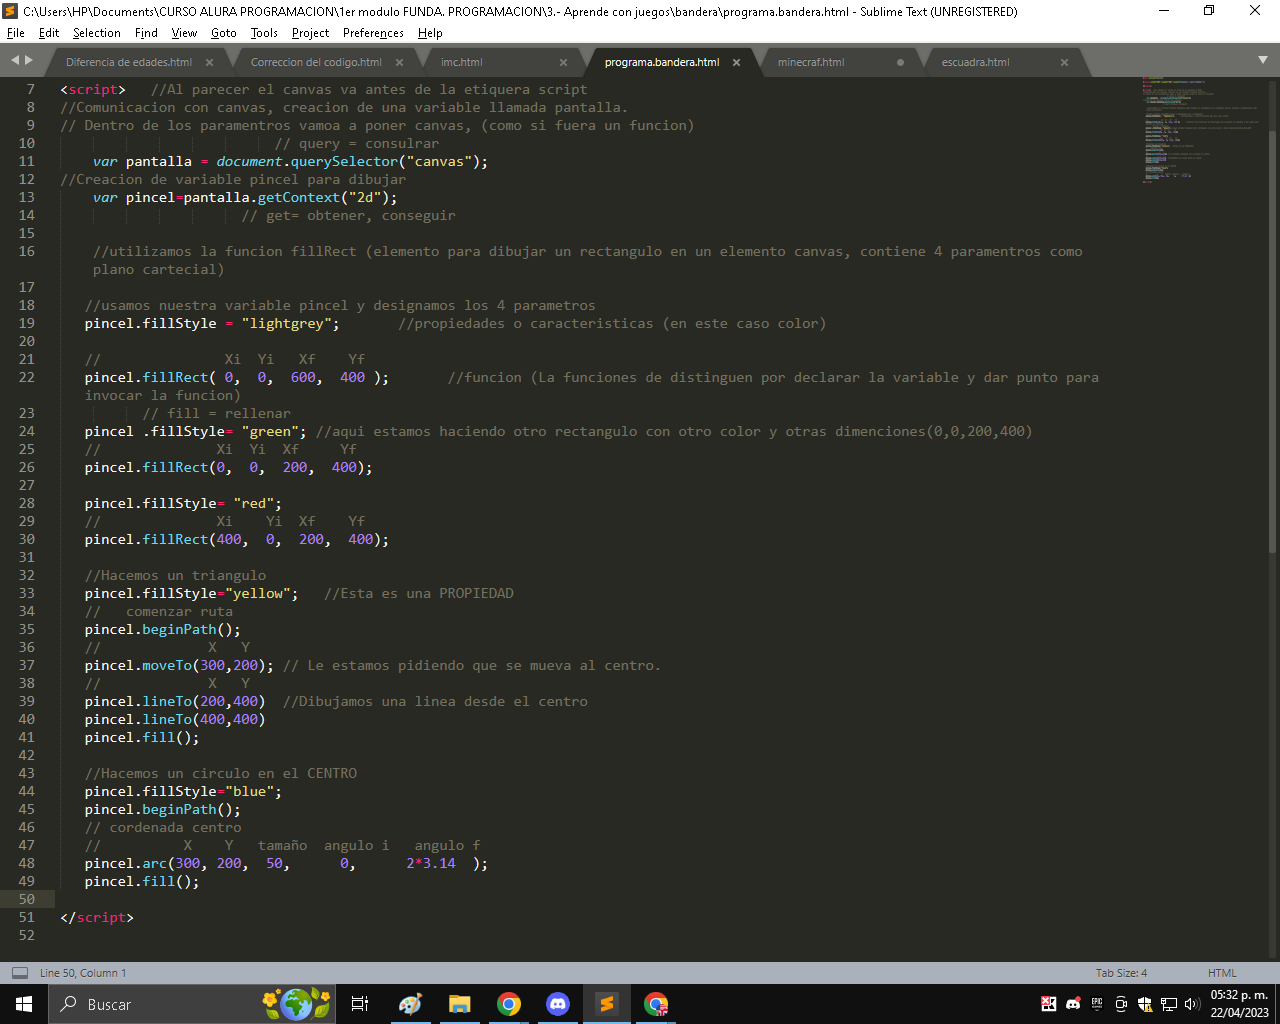Viewport: 1280px width, 1024px height.
Task: Switch to Correccion del codigo.html tab
Action: click(316, 62)
